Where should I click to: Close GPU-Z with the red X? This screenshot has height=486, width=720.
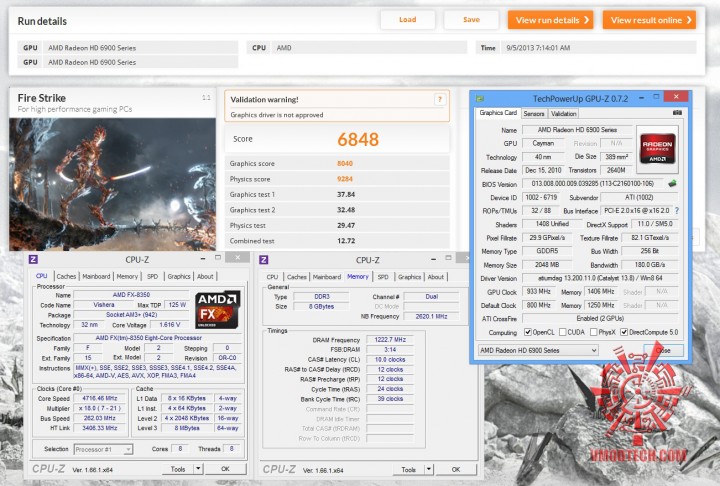pos(676,96)
